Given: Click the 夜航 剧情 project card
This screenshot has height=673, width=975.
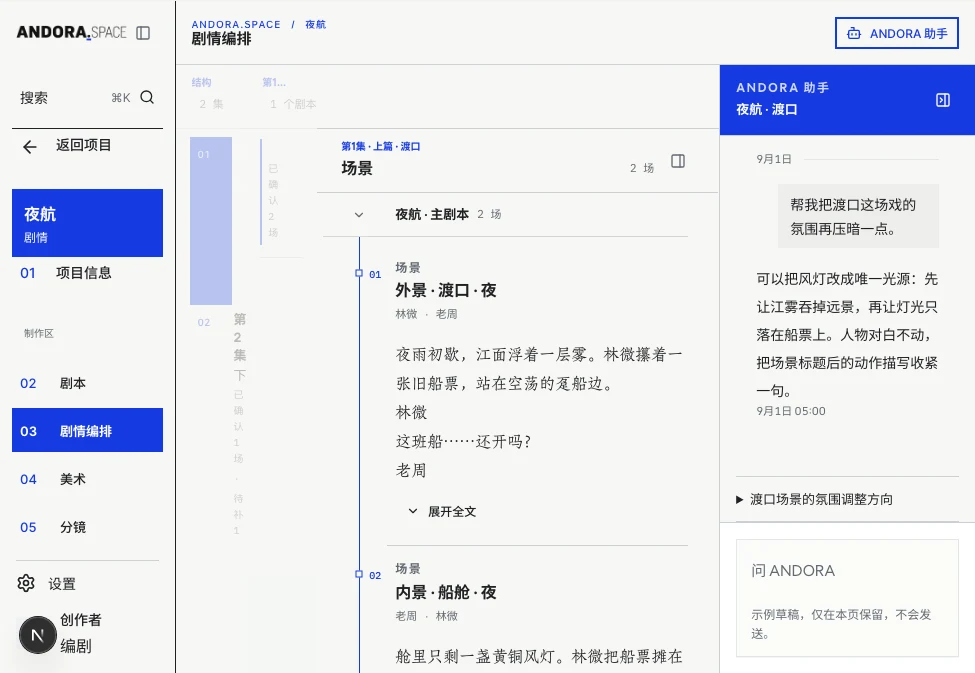Looking at the screenshot, I should 87,223.
